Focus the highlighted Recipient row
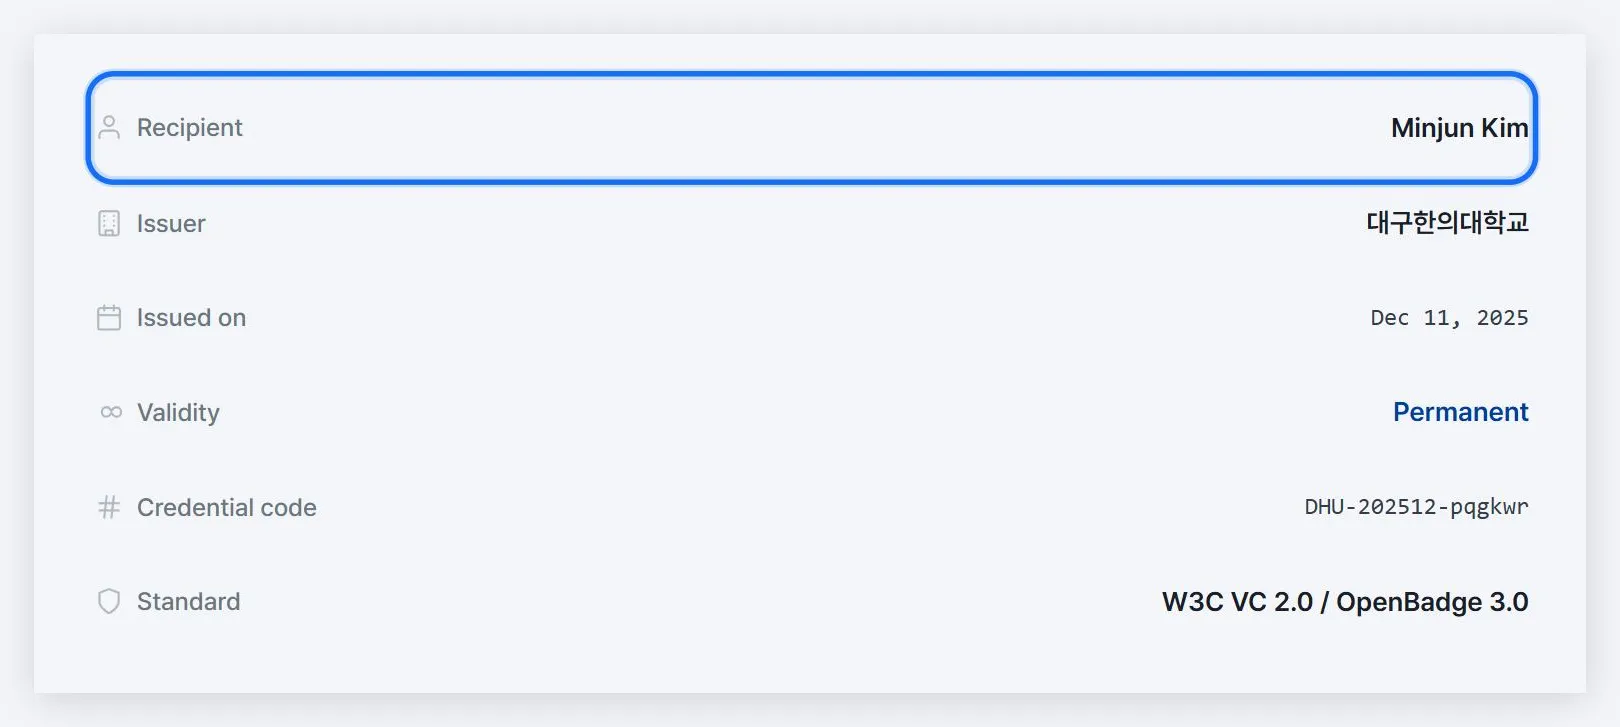Viewport: 1620px width, 727px height. 811,128
